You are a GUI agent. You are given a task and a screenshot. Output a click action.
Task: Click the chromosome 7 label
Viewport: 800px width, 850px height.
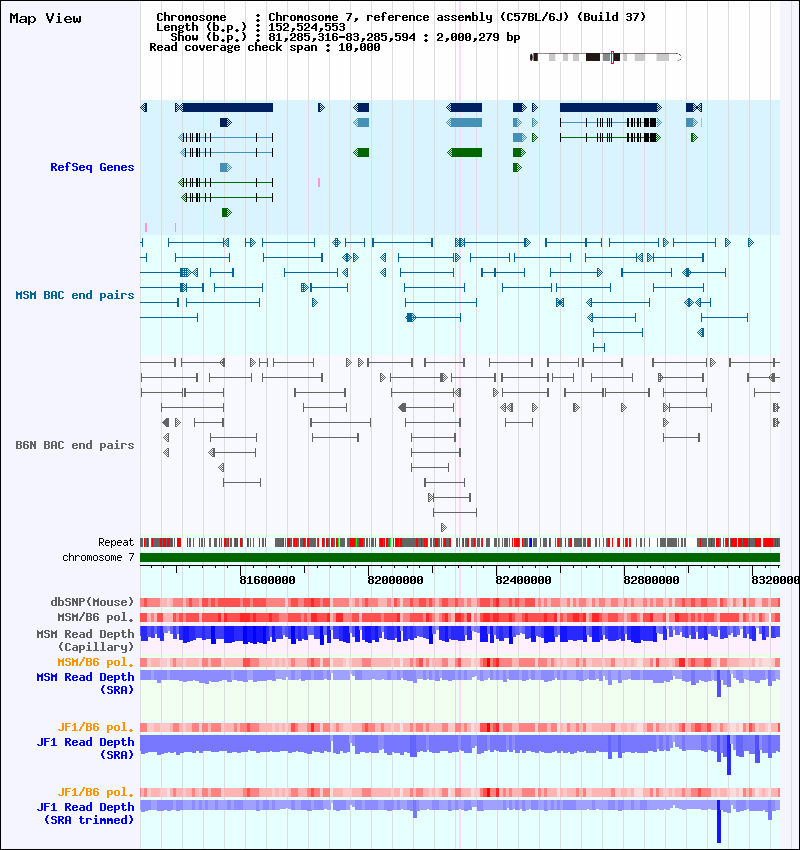click(x=98, y=557)
